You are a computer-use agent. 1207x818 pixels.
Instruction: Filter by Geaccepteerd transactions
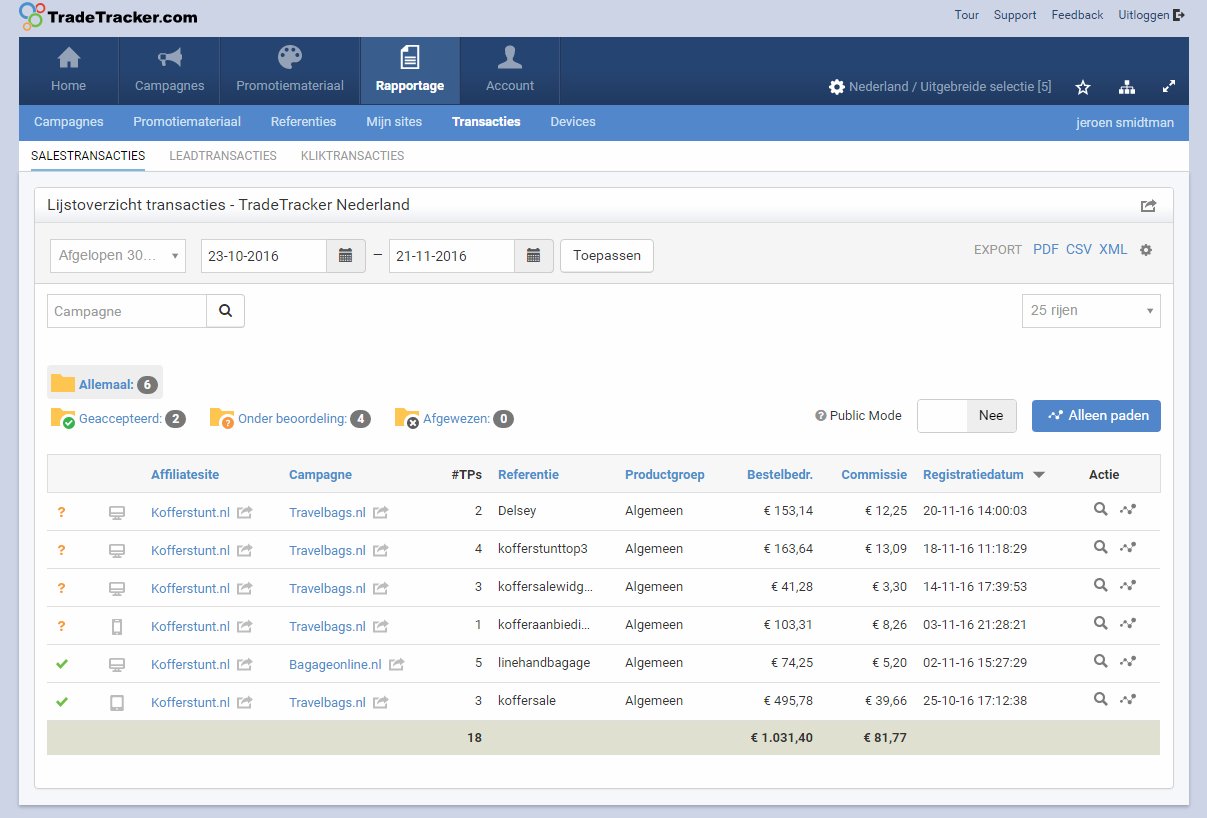(118, 419)
